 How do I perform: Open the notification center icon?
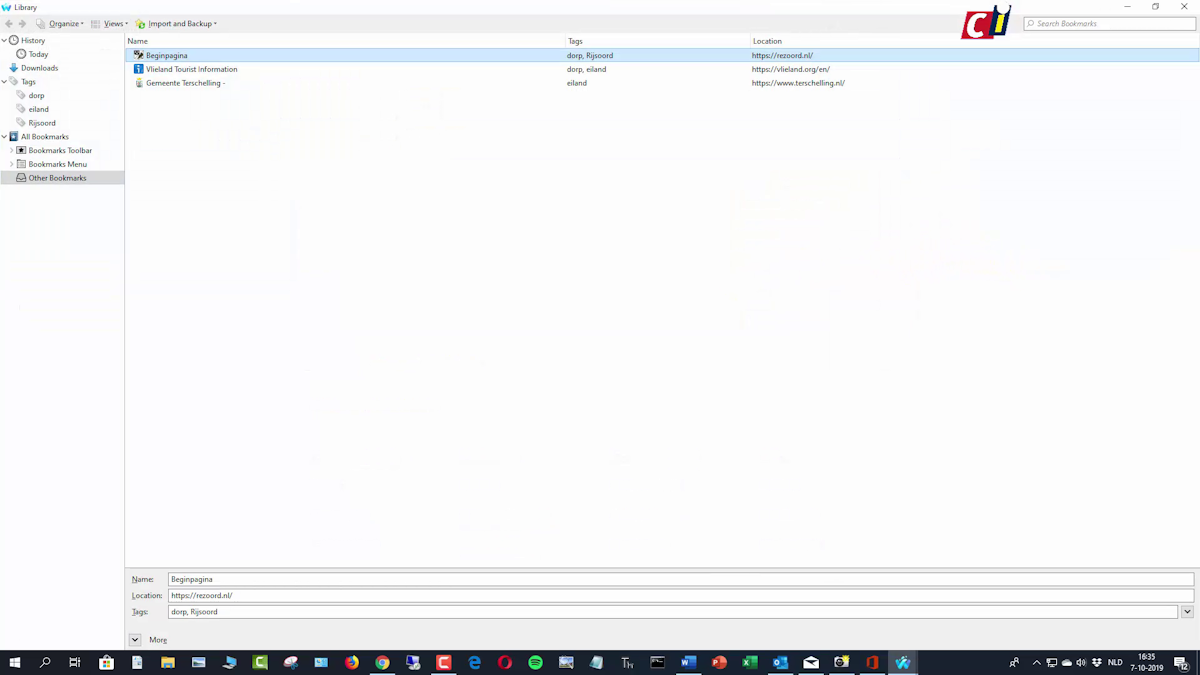click(x=1181, y=662)
